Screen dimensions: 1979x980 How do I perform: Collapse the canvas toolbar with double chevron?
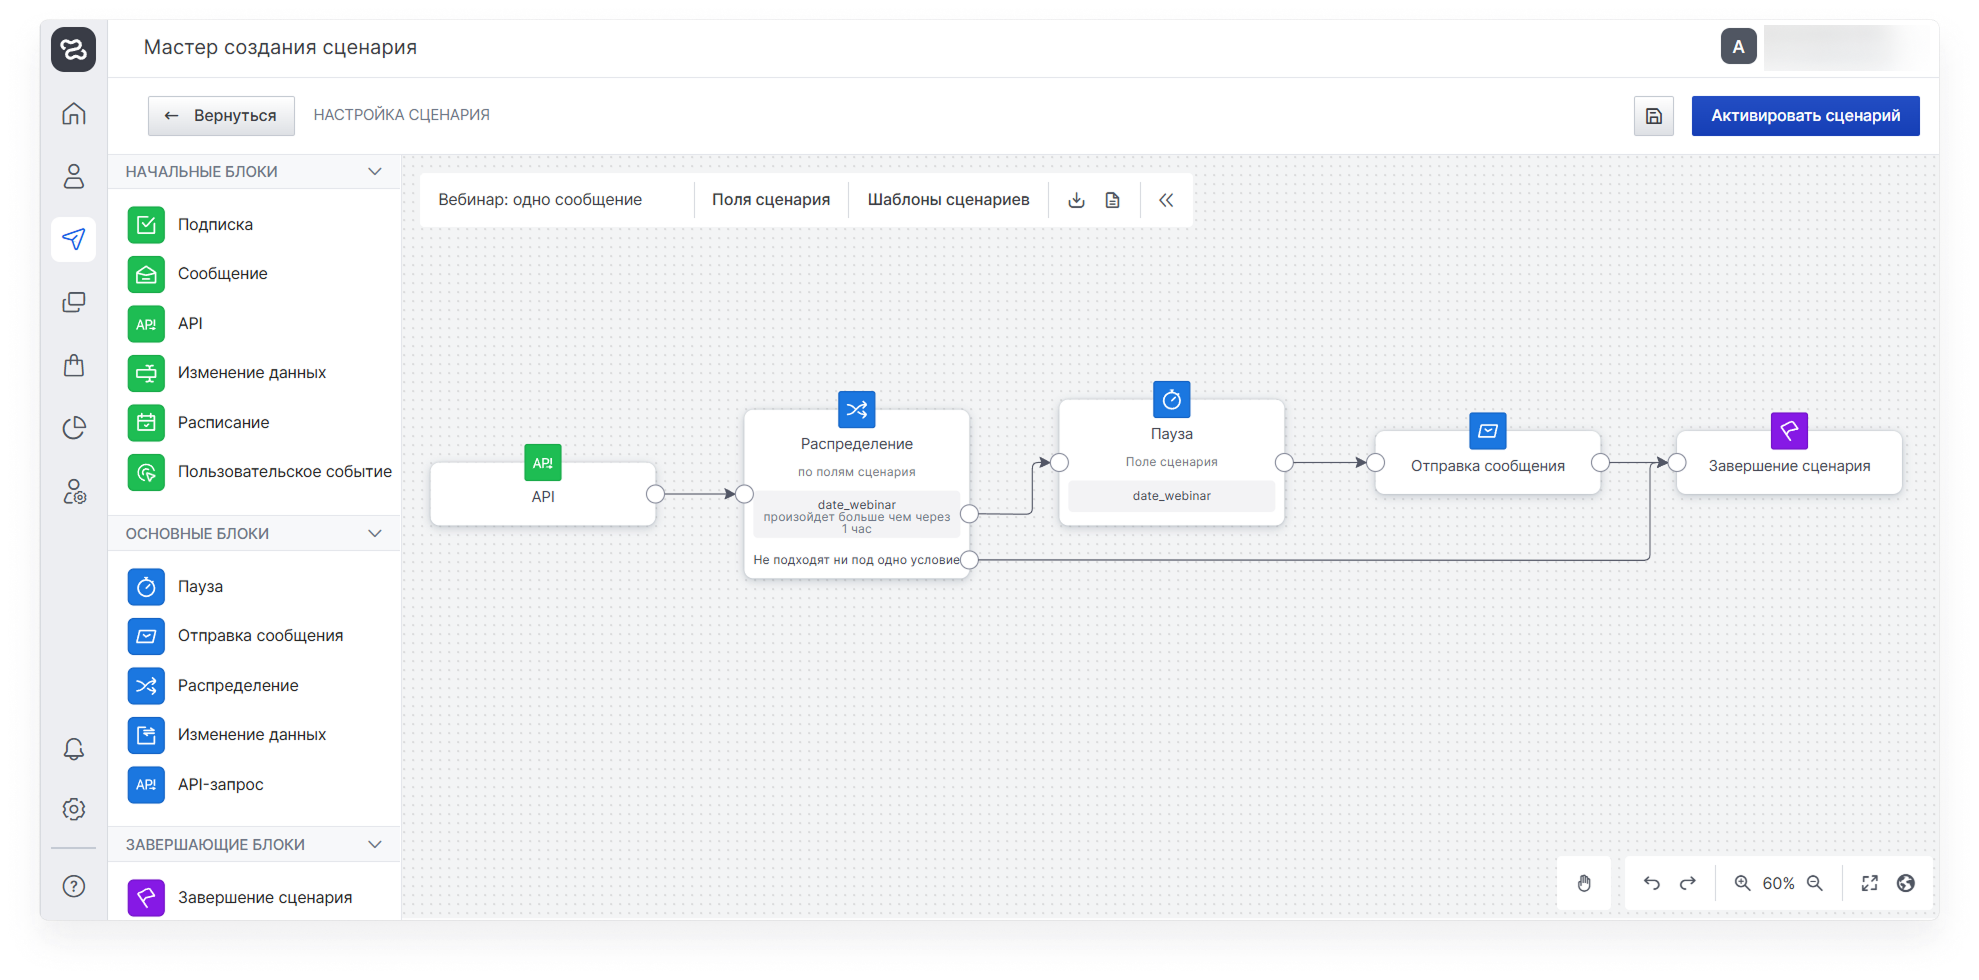coord(1166,200)
